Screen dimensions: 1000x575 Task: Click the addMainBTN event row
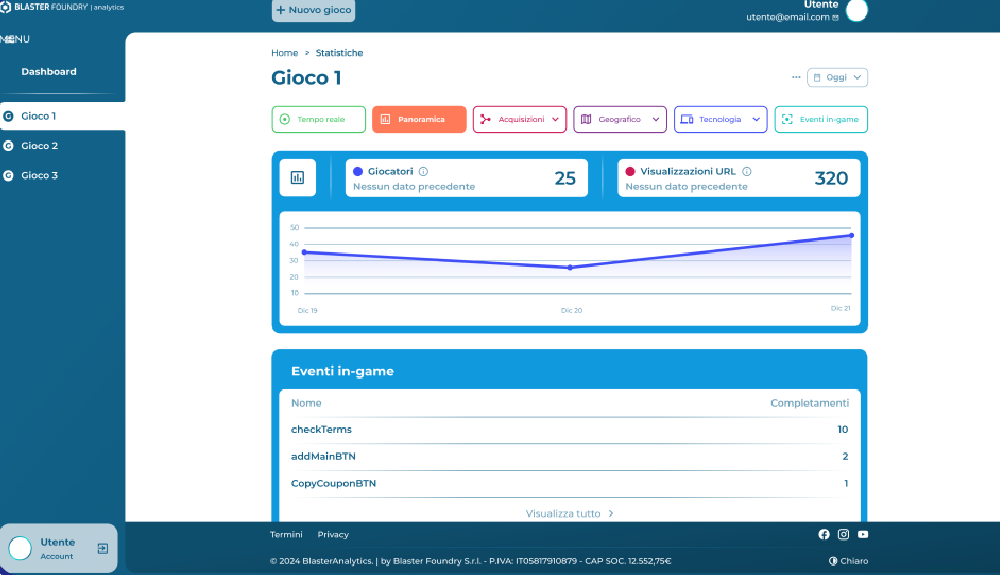click(x=570, y=456)
